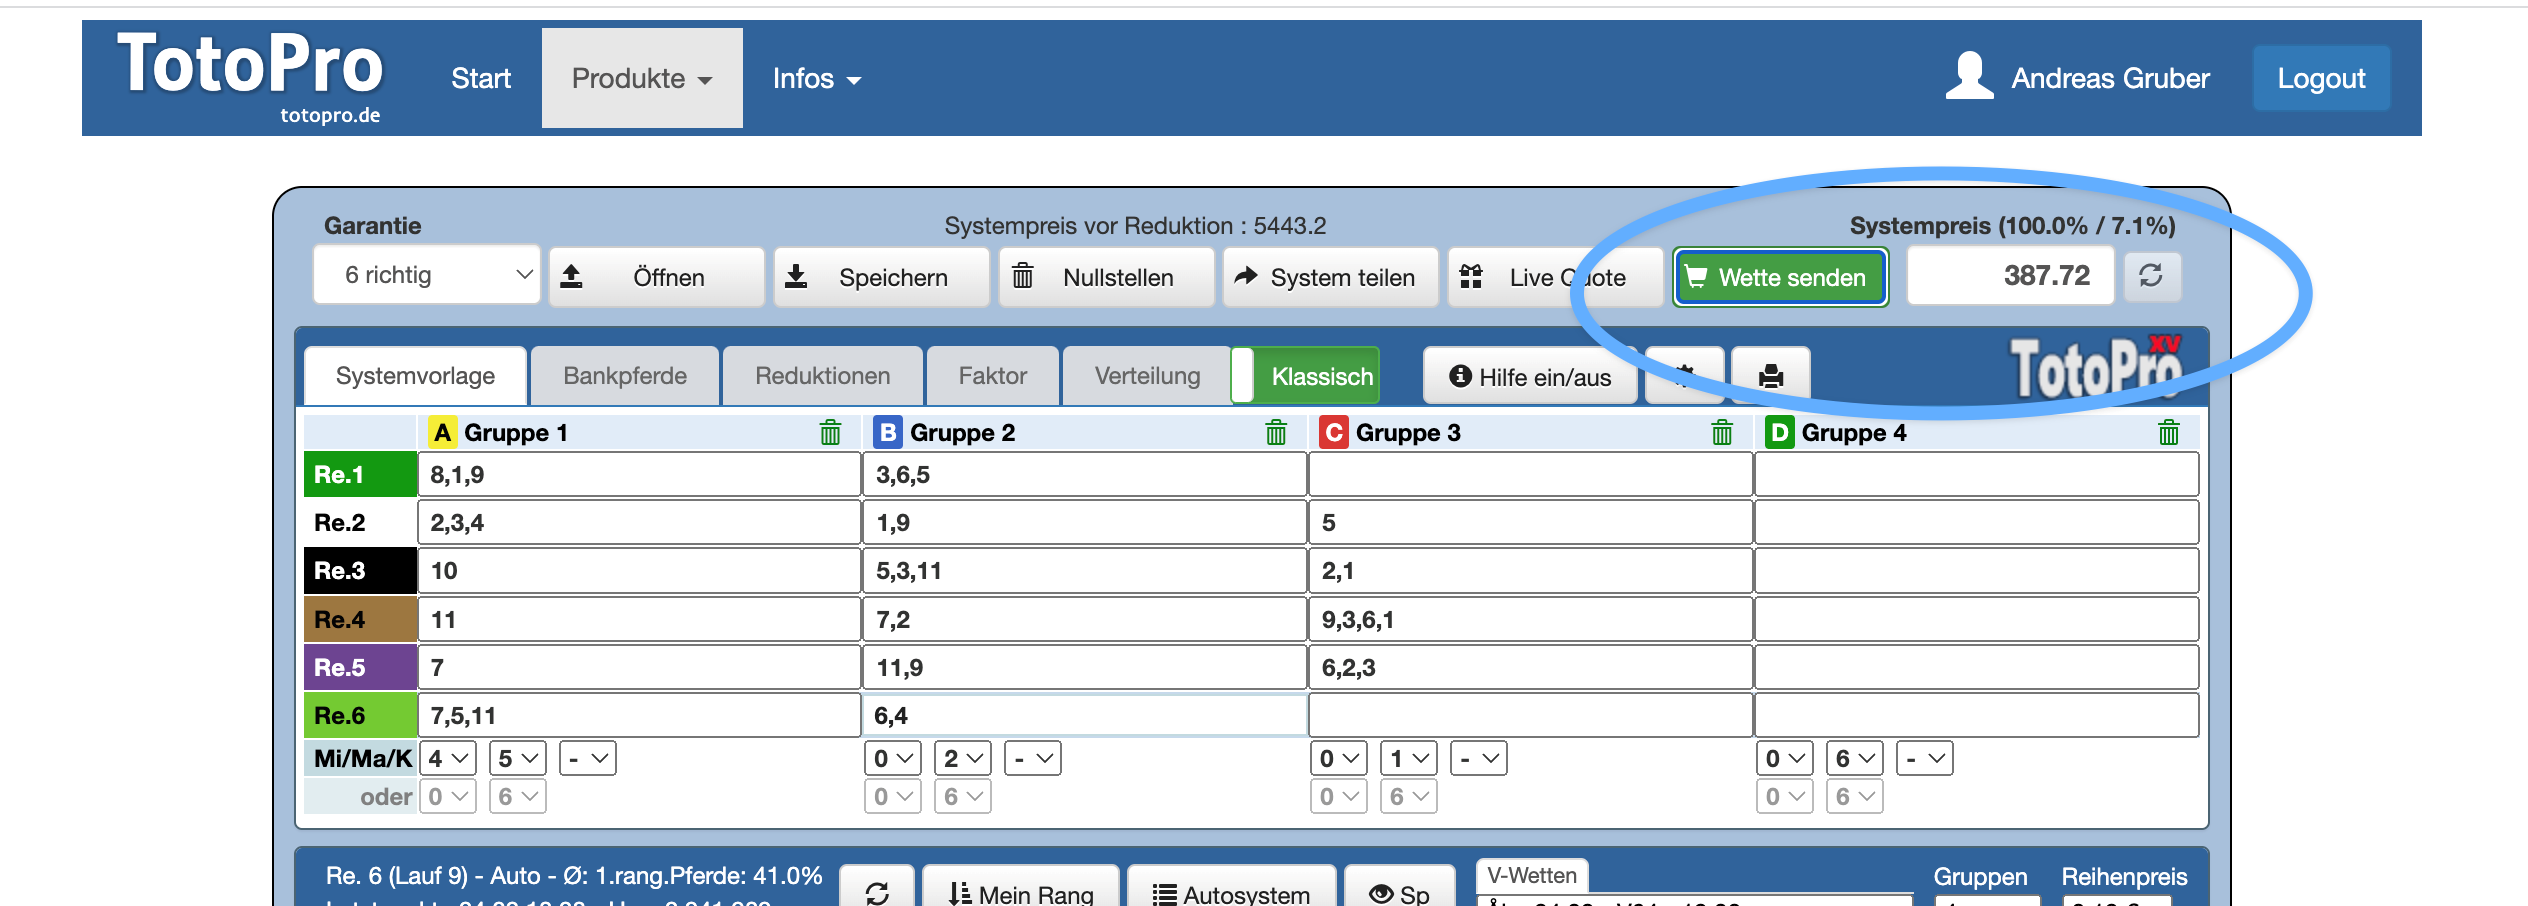Clear Gruppe 2 with its trash icon
The width and height of the screenshot is (2528, 906).
point(1276,433)
